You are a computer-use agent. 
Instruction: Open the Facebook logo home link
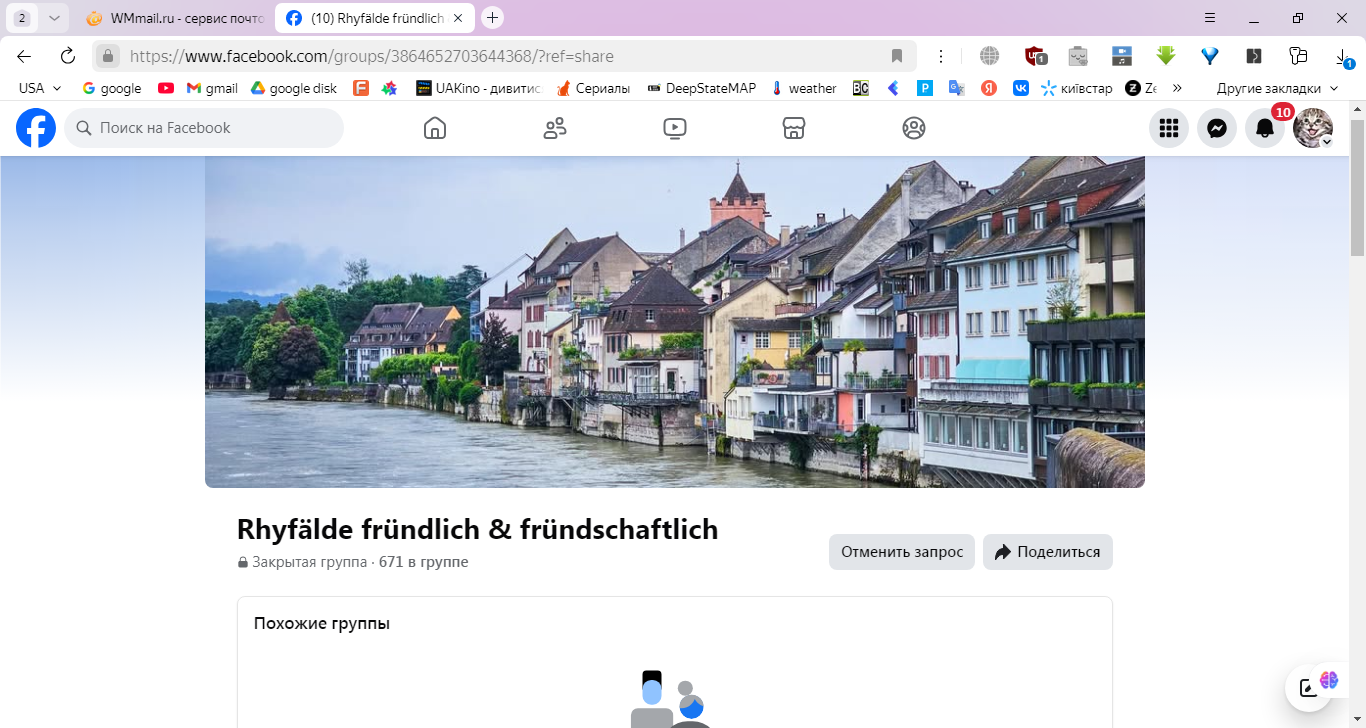[x=36, y=128]
